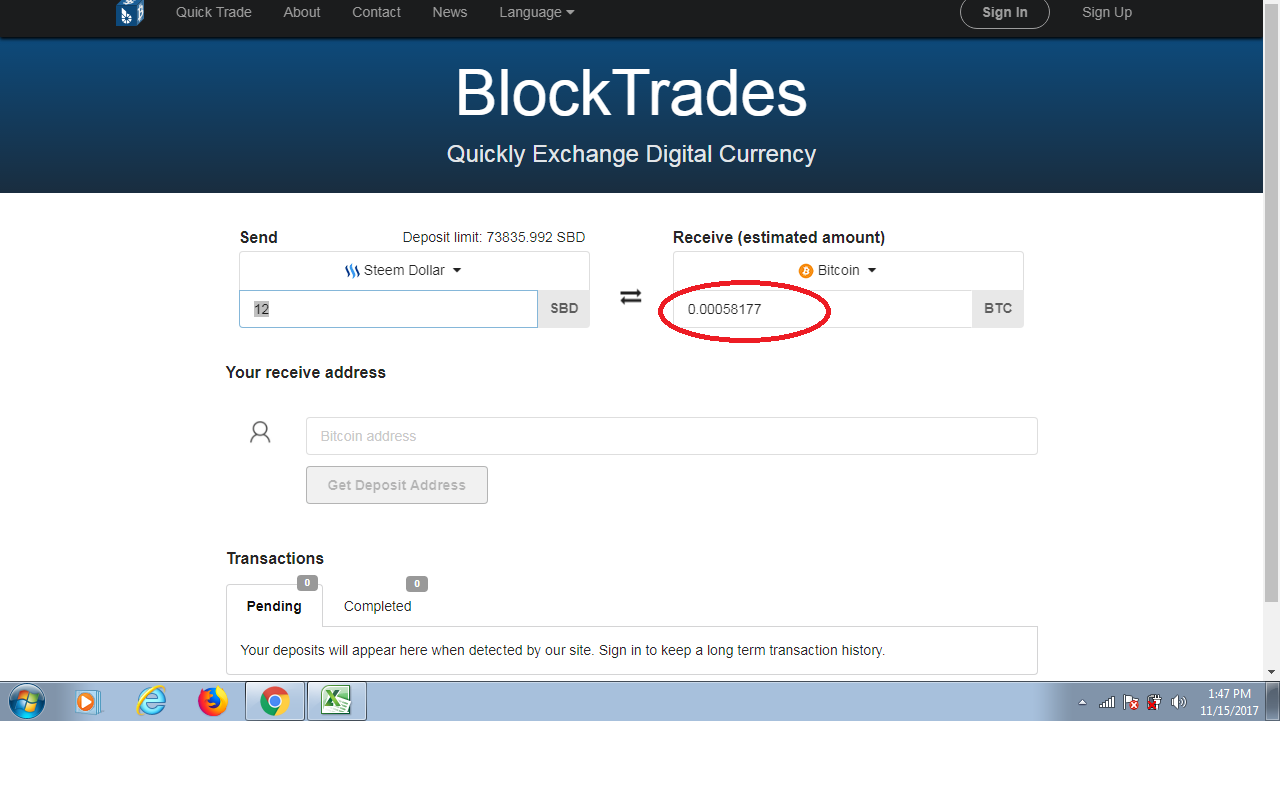Click the Steem logo in Send selector
The width and height of the screenshot is (1280, 800).
(x=352, y=271)
